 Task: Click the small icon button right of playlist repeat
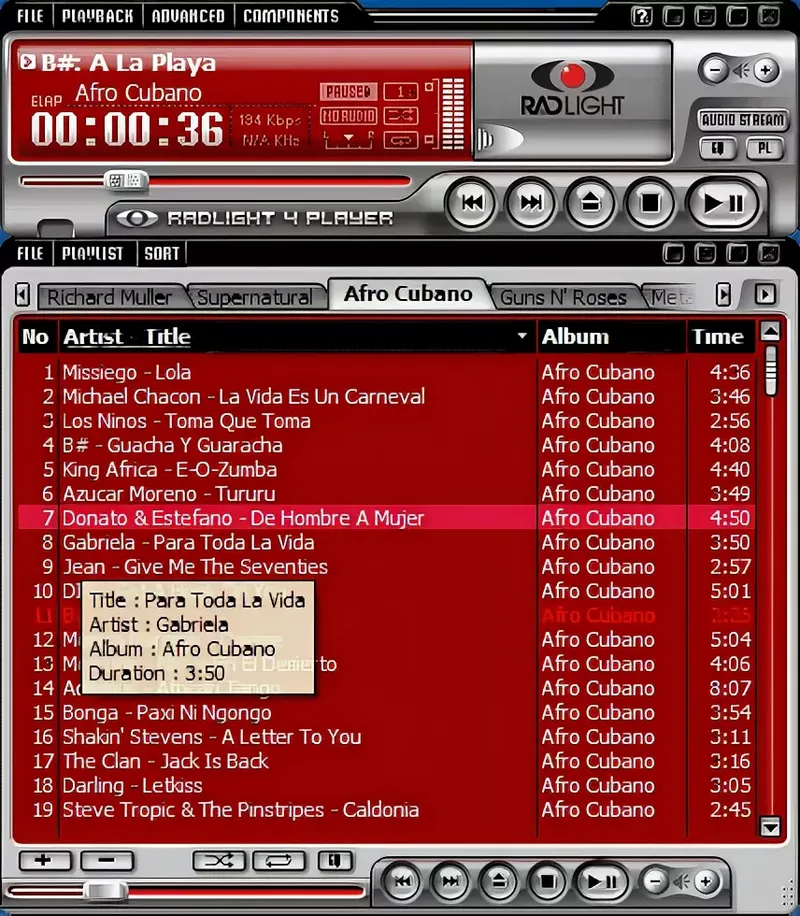coord(335,861)
